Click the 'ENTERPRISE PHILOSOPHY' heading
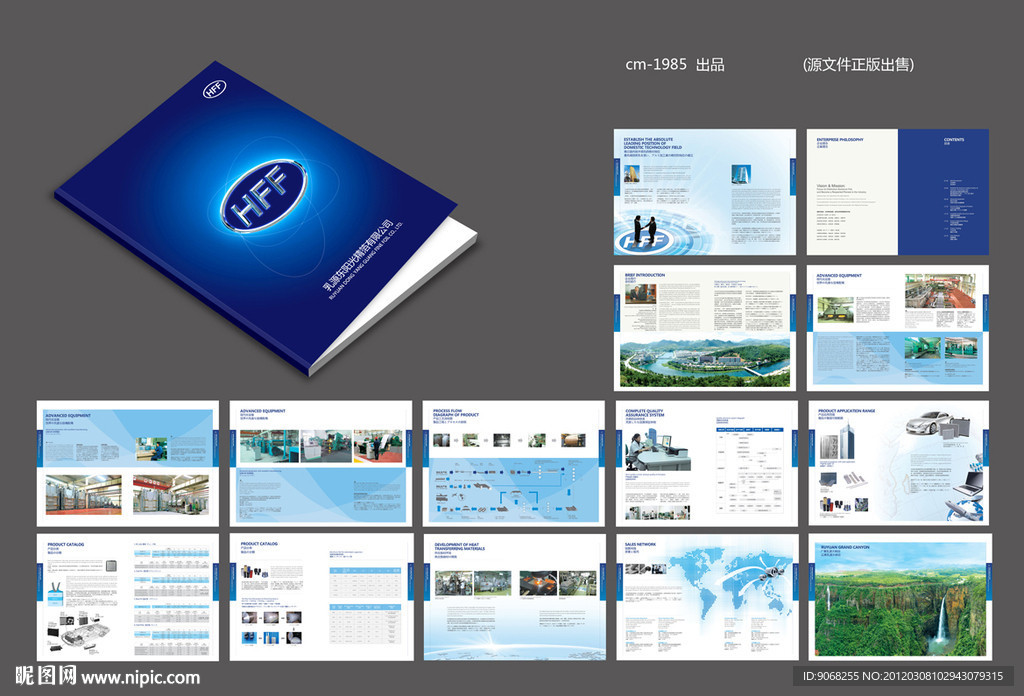This screenshot has height=696, width=1024. 839,139
